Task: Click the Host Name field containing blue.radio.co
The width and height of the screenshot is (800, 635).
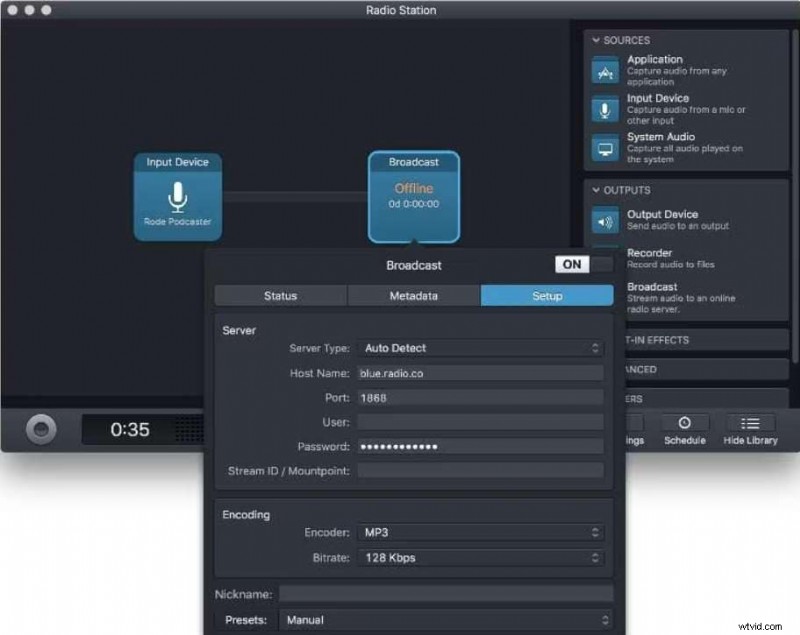Action: (481, 373)
